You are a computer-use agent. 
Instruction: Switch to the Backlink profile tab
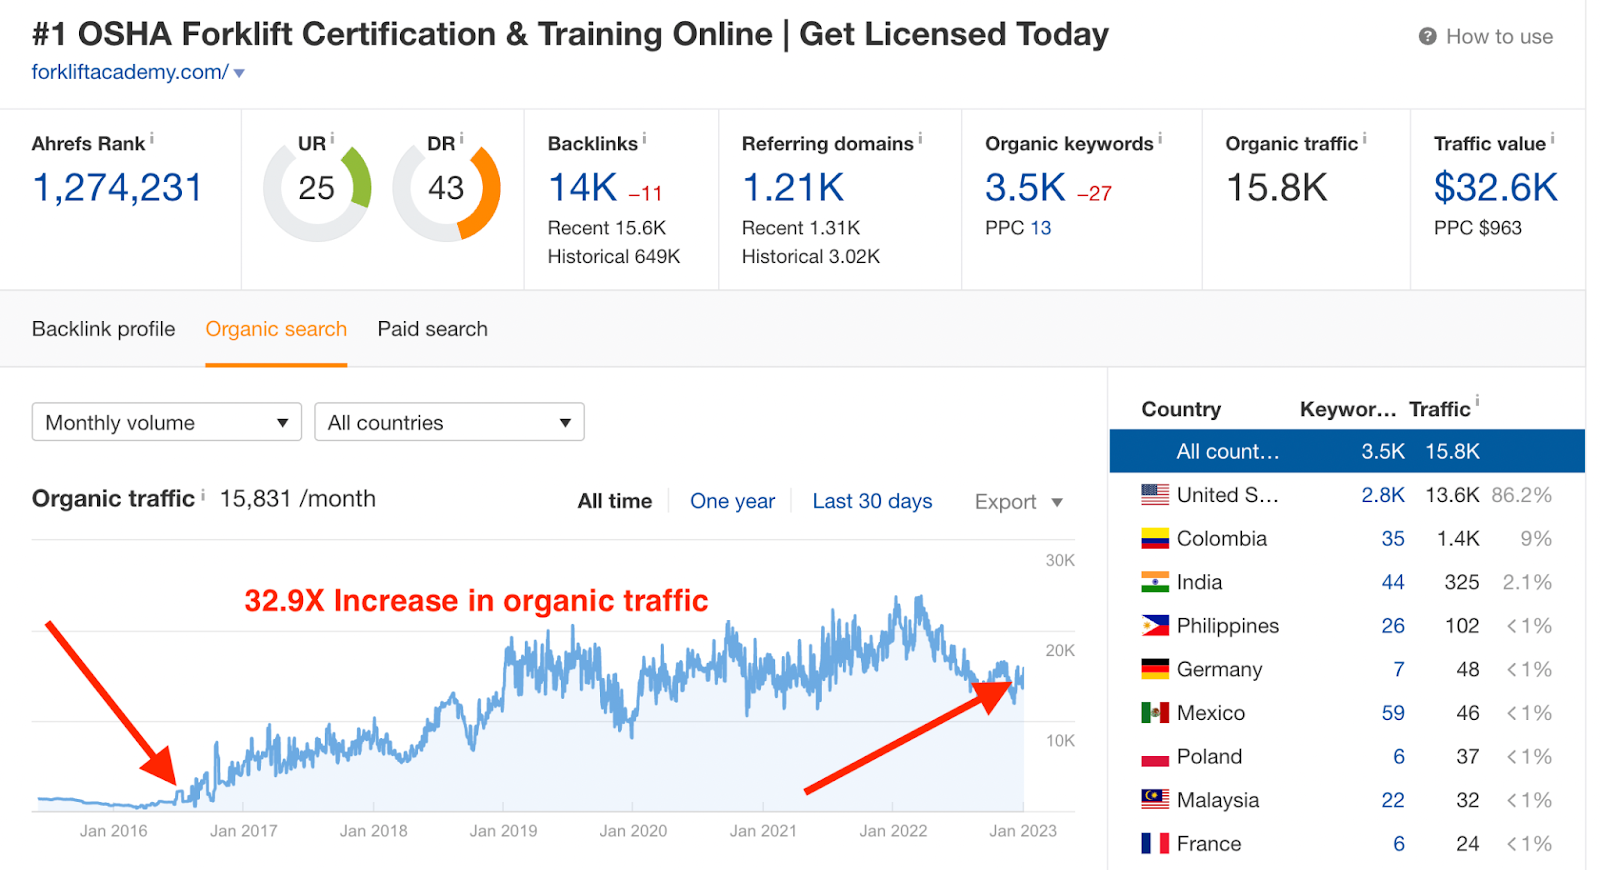(x=103, y=329)
